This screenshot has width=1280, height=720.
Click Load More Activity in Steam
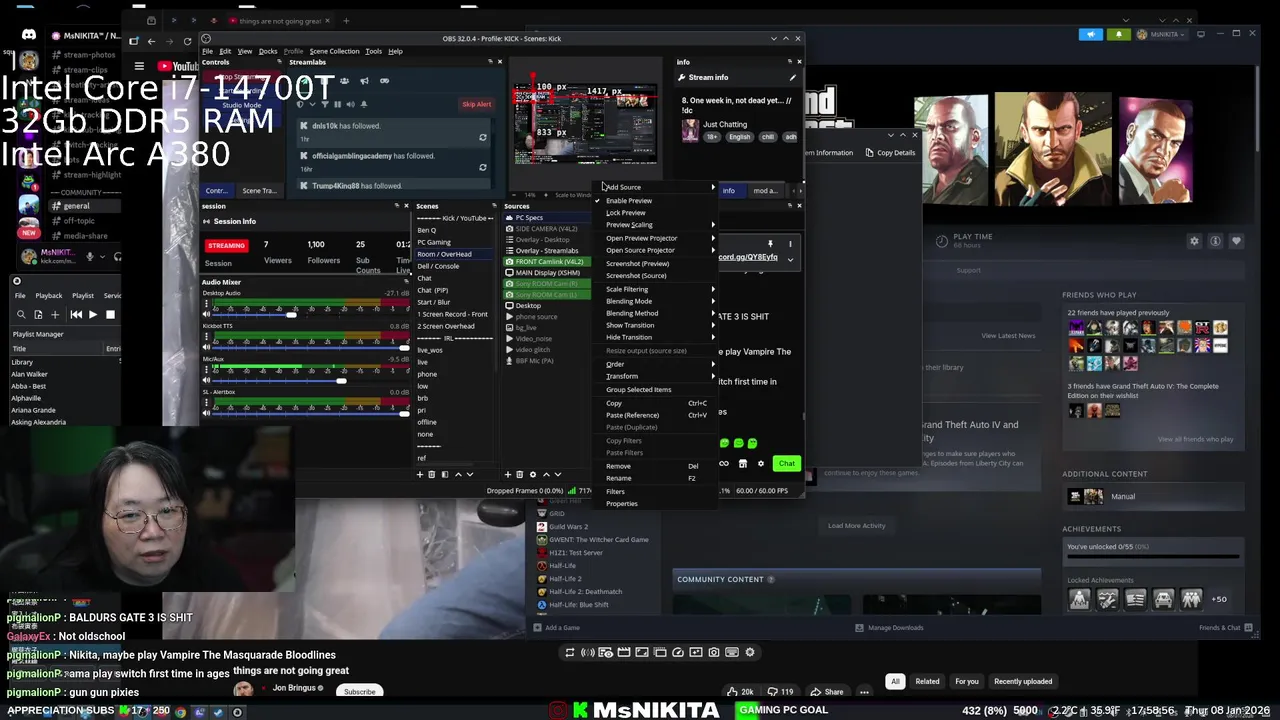(856, 525)
